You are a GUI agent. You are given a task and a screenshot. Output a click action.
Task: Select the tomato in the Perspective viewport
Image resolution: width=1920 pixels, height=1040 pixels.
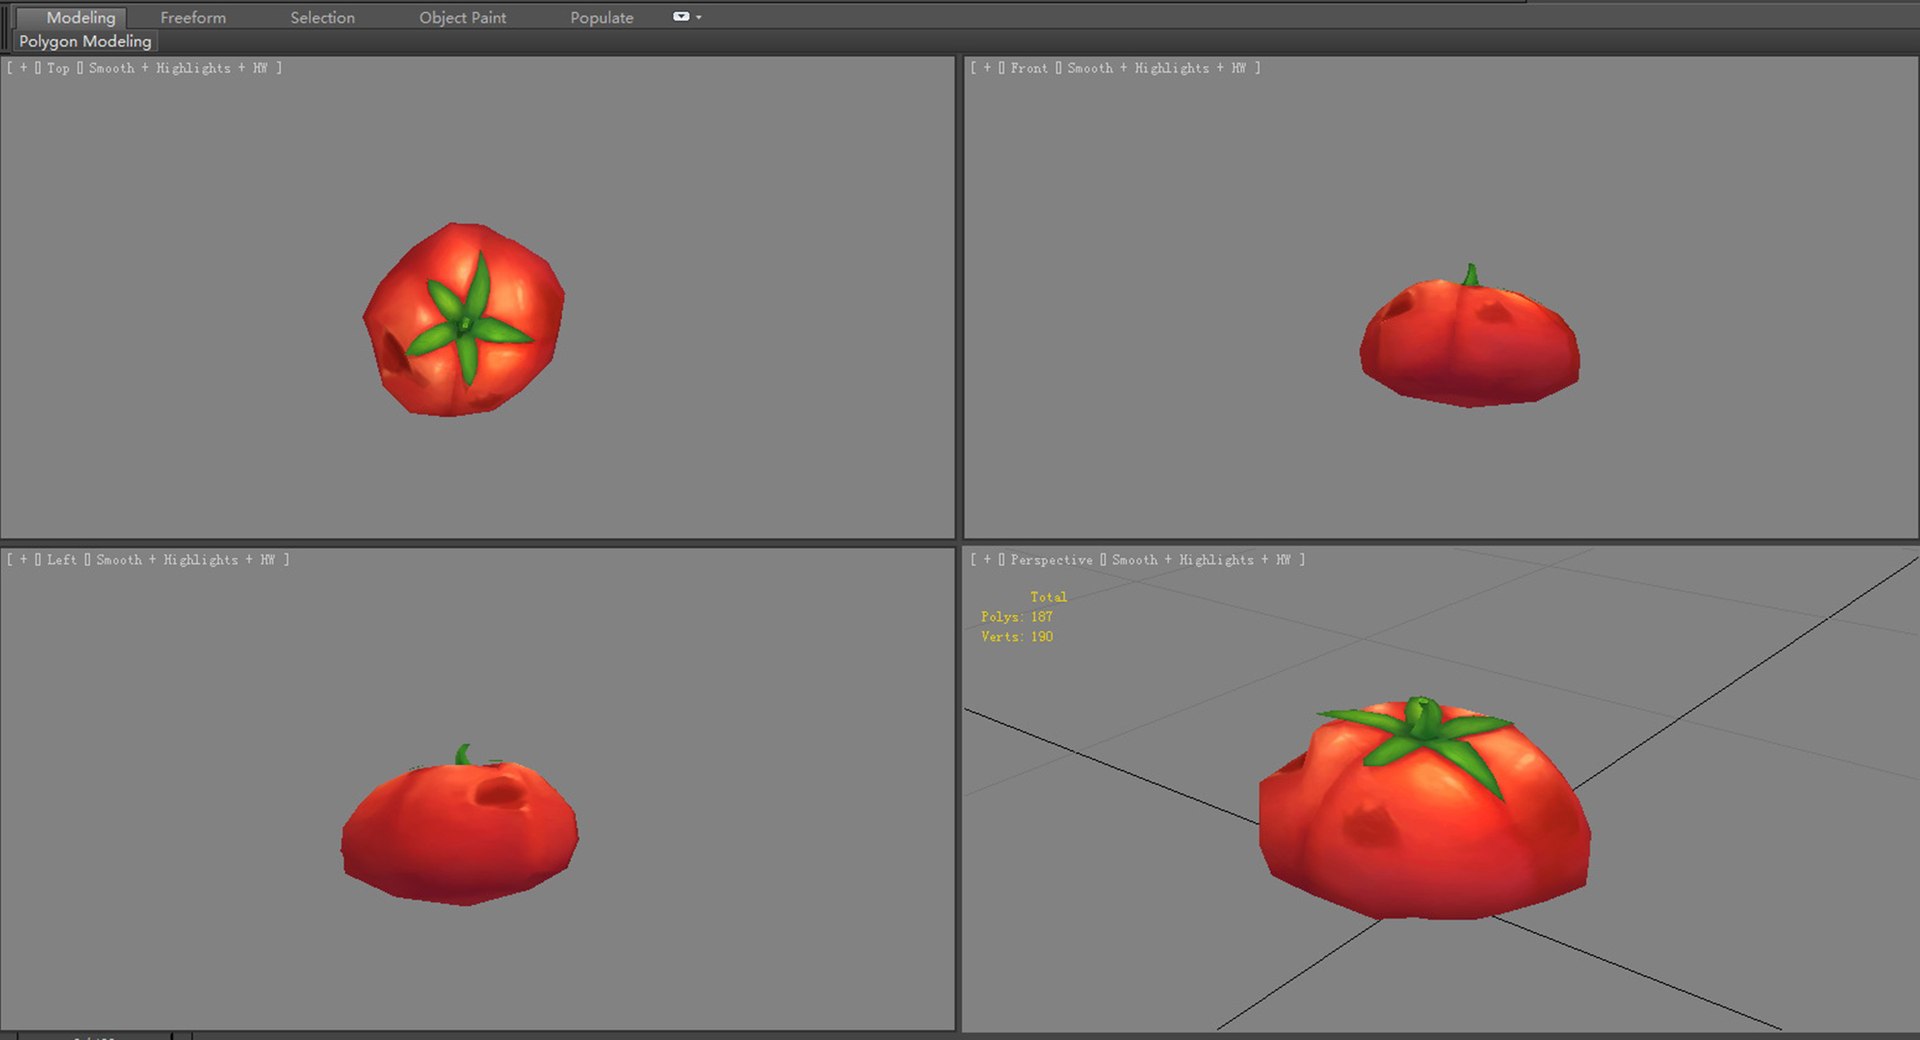point(1424,810)
